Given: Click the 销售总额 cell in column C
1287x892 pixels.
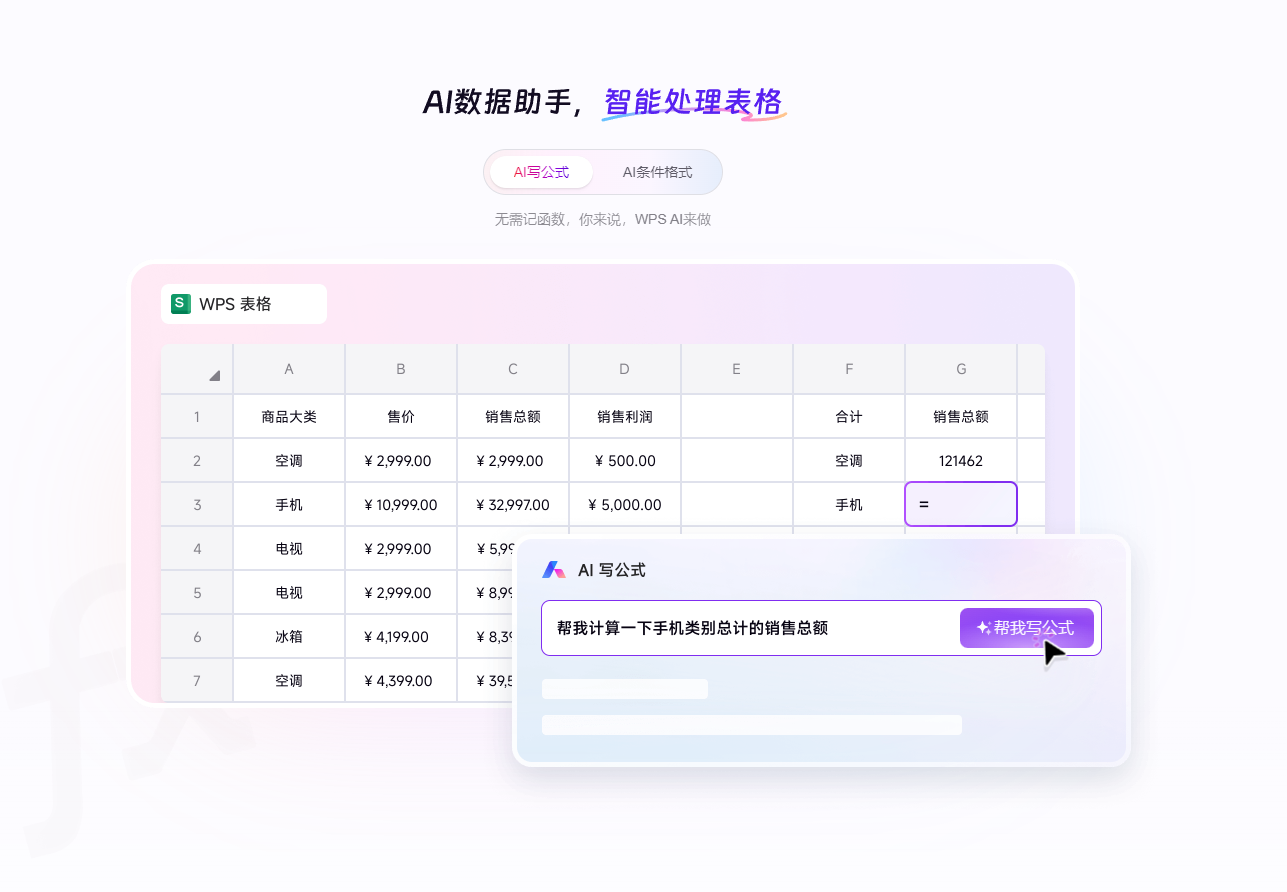Looking at the screenshot, I should [513, 417].
